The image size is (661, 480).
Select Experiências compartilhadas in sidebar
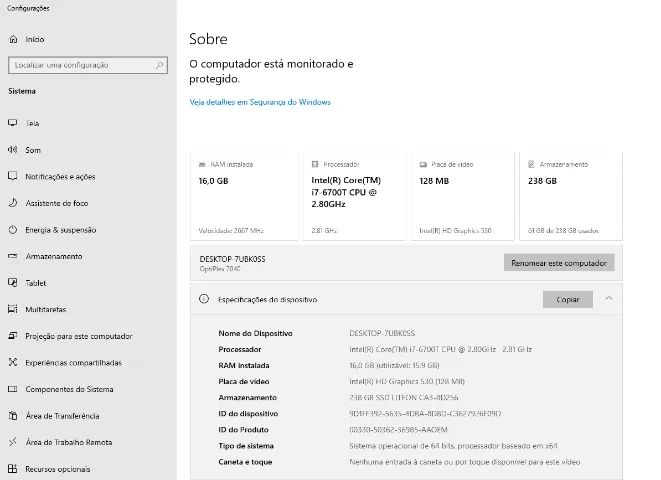coord(73,363)
